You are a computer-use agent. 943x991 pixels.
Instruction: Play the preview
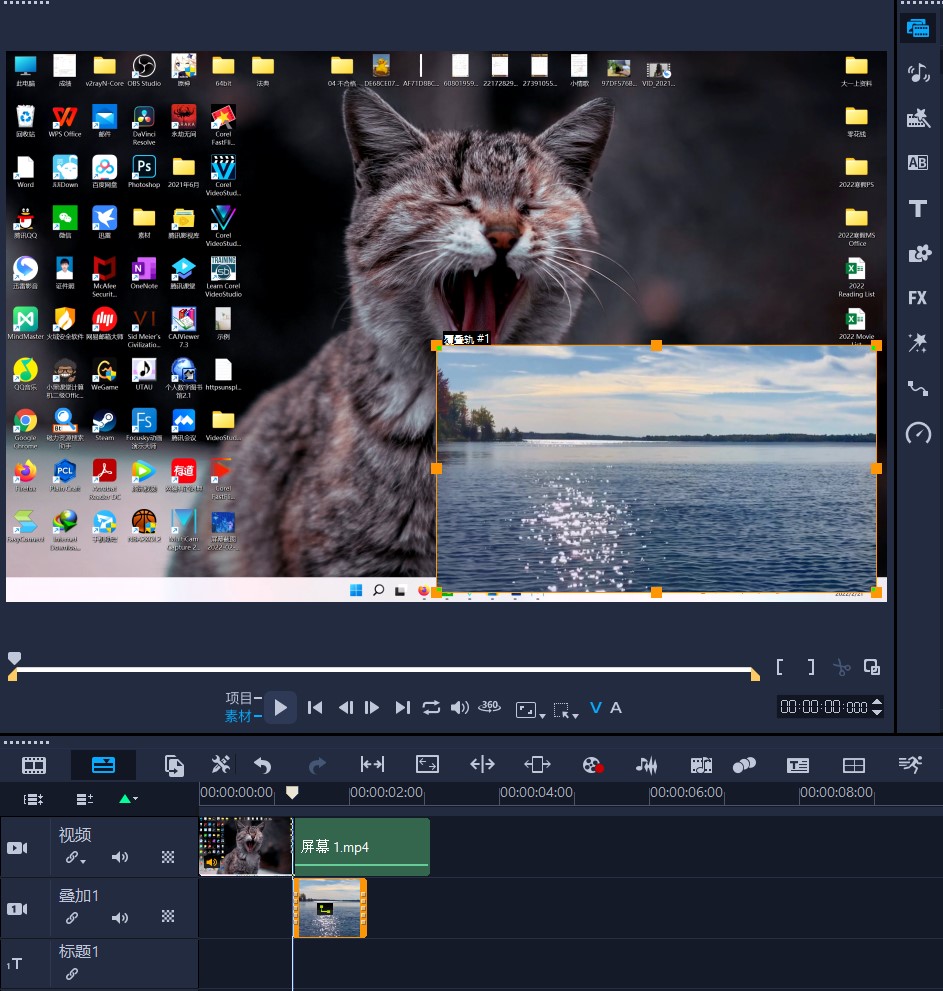(281, 708)
